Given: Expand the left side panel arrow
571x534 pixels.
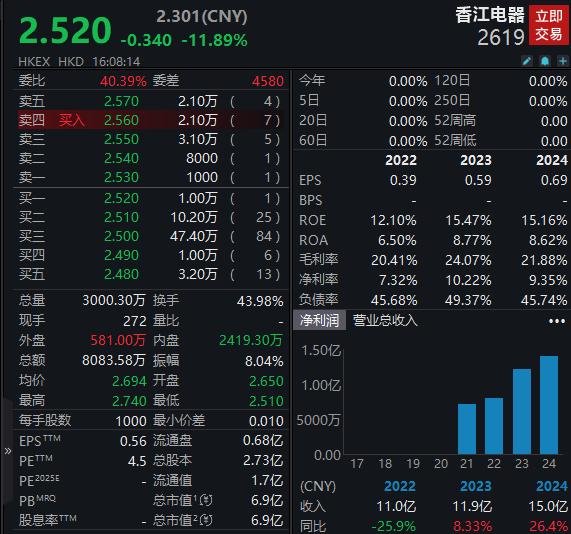Looking at the screenshot, I should pos(8,451).
